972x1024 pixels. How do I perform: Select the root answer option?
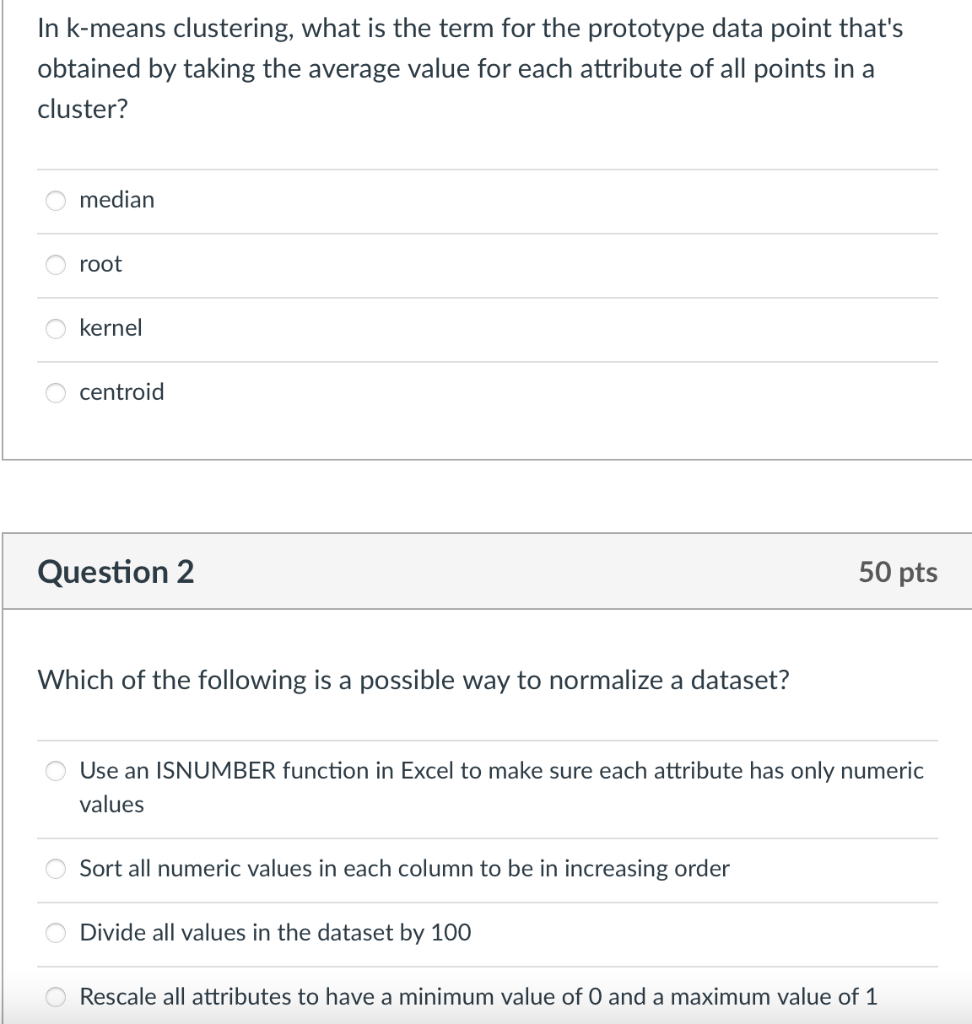point(56,264)
